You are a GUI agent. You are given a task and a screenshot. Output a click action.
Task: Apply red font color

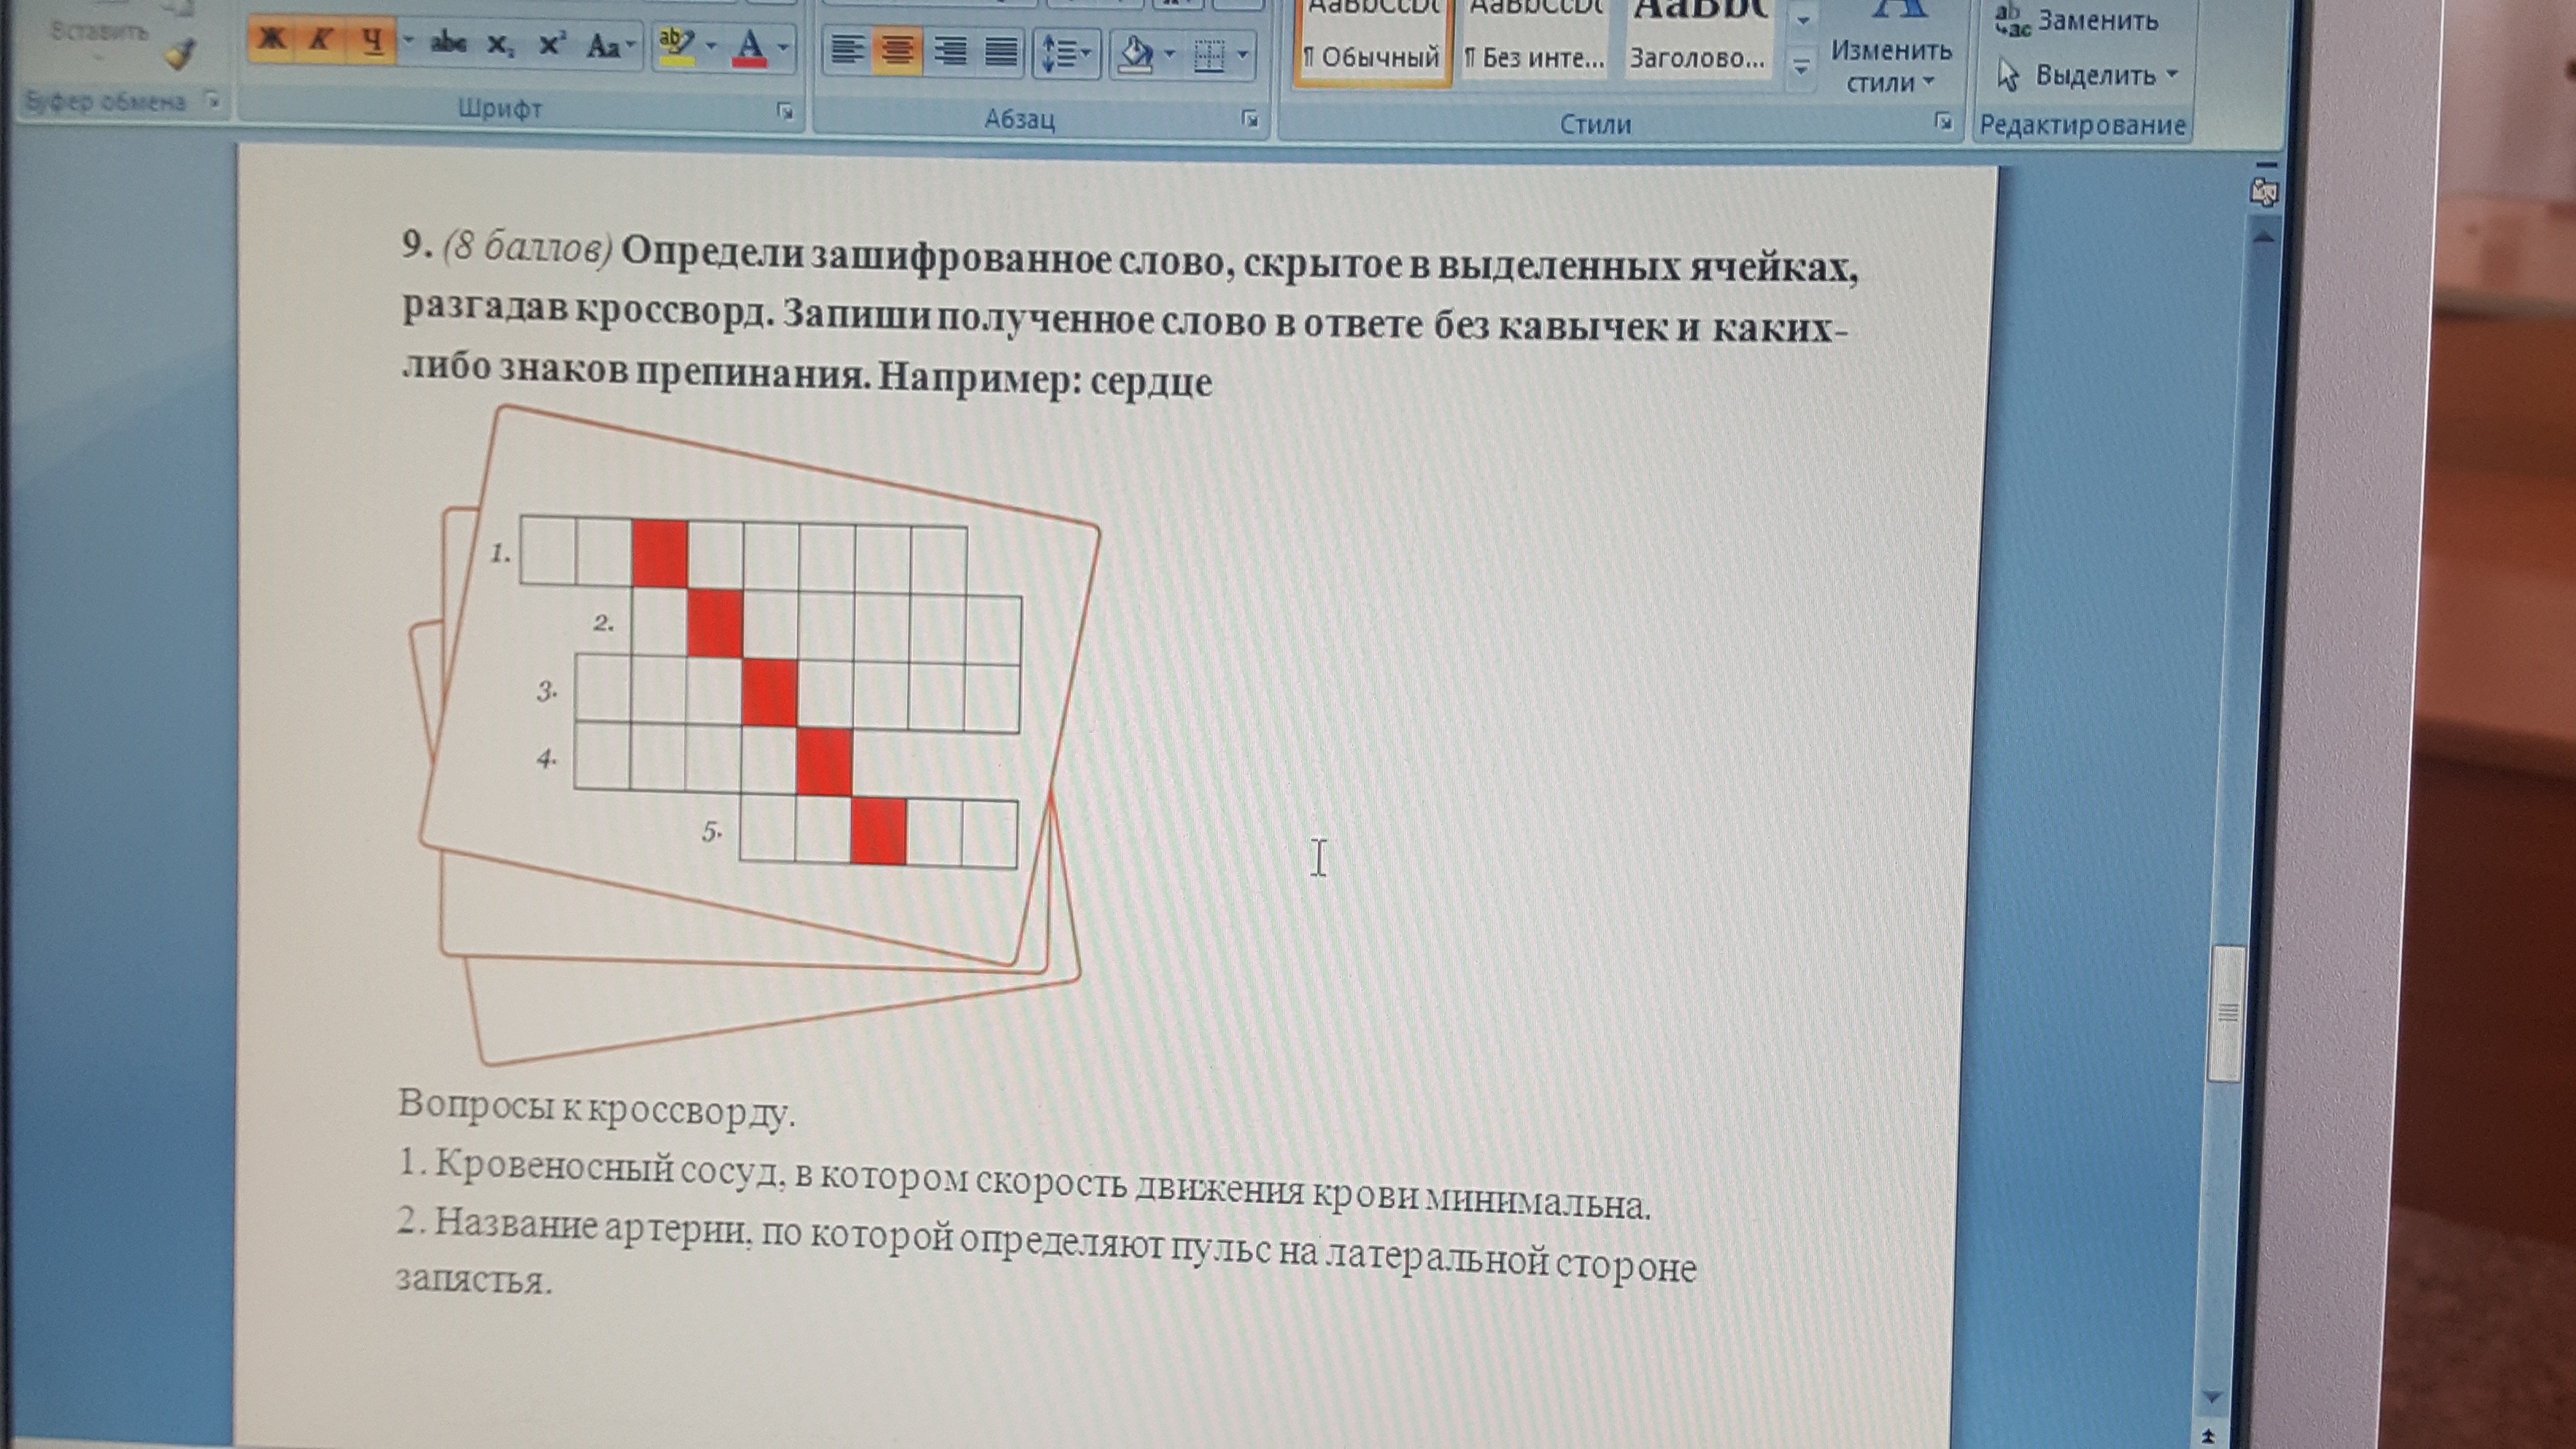(750, 48)
